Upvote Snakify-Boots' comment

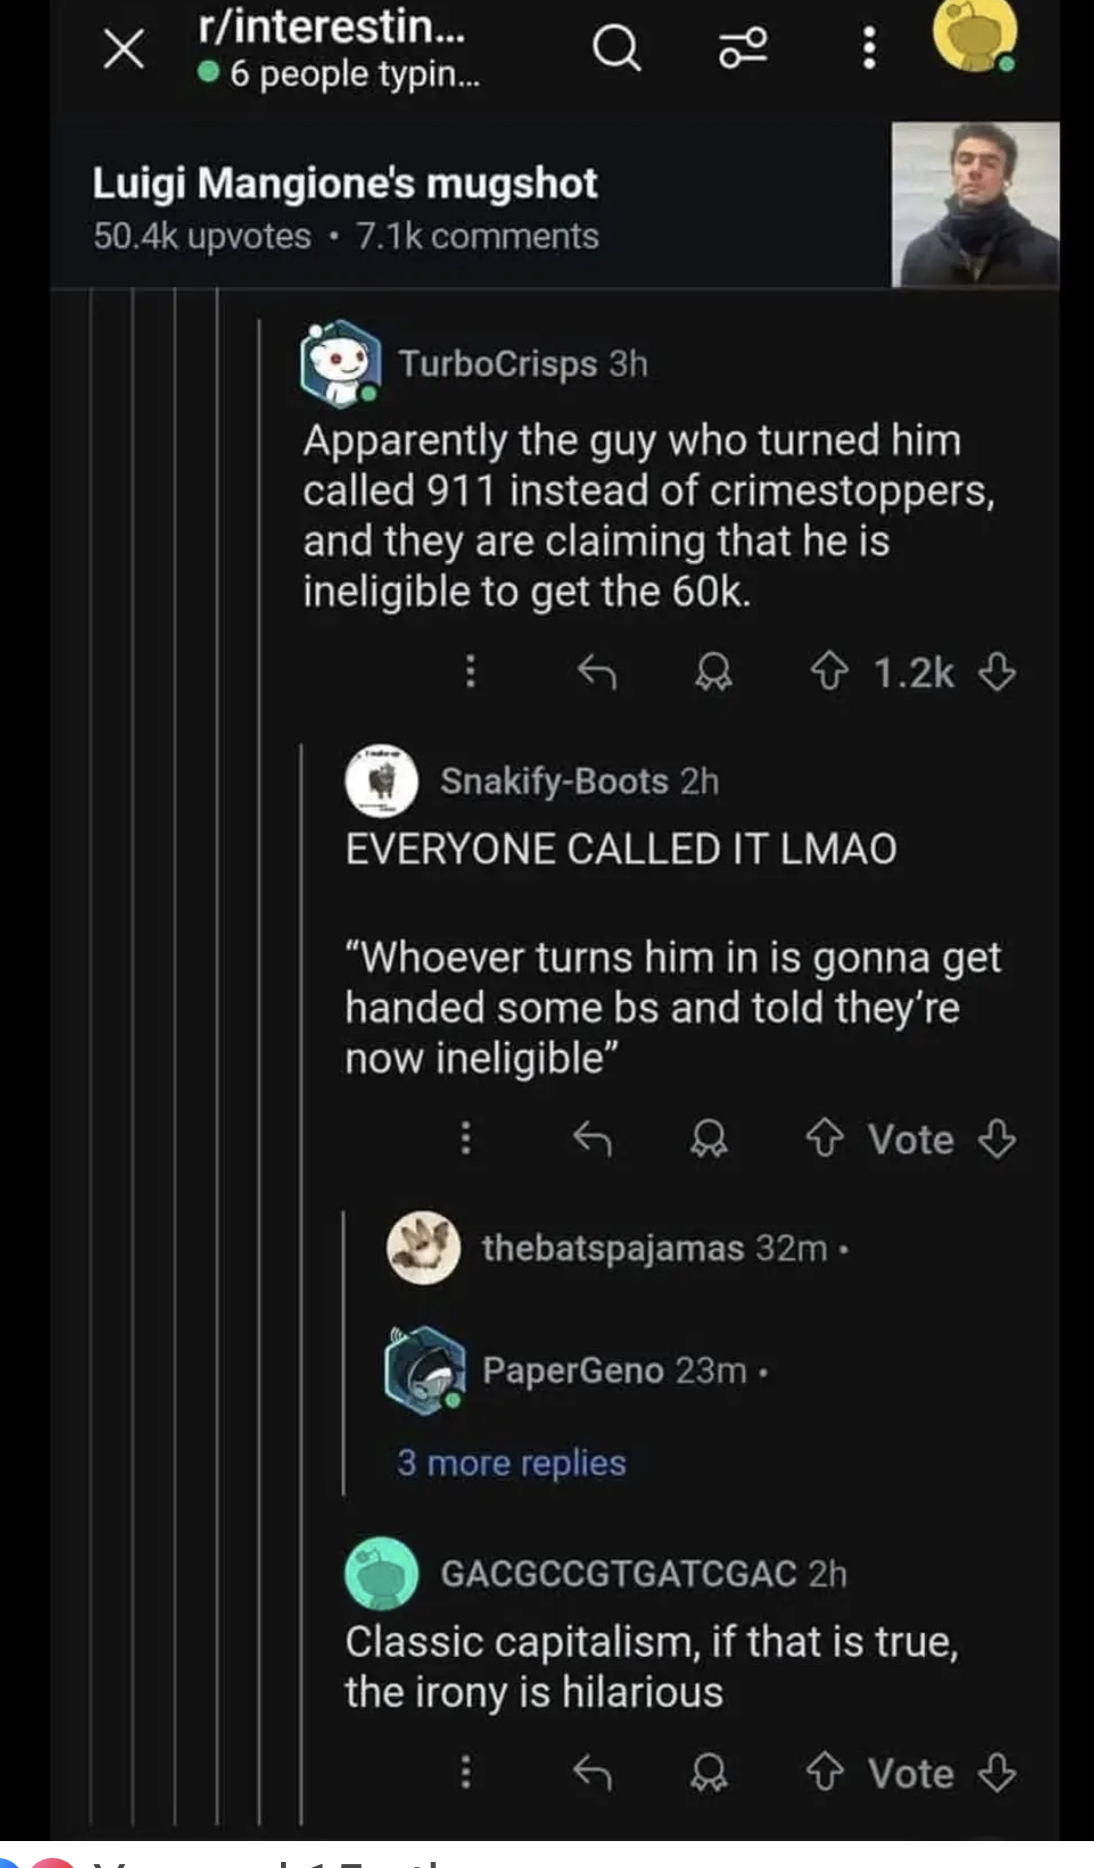[824, 1138]
